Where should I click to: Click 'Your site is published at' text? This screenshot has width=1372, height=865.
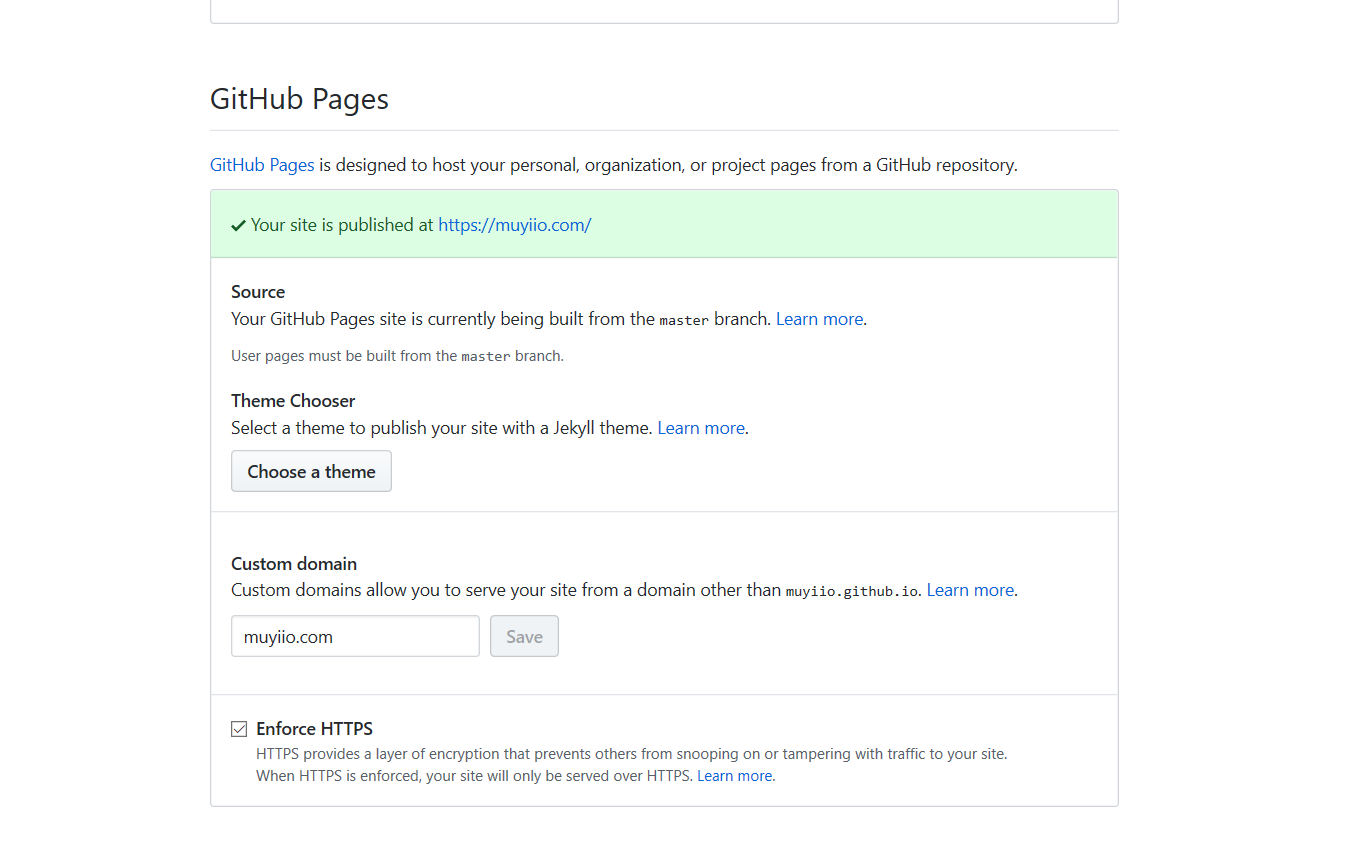(342, 225)
